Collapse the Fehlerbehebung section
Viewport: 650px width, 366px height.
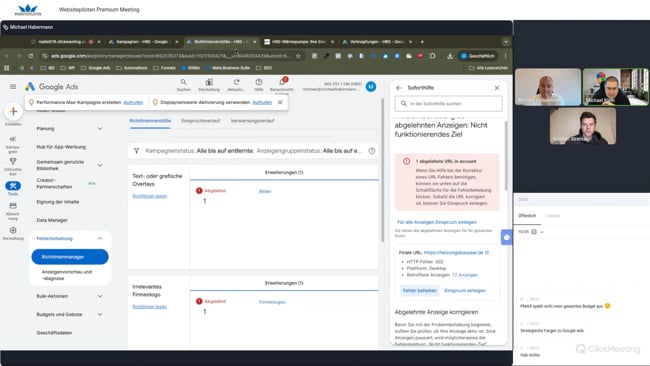100,239
